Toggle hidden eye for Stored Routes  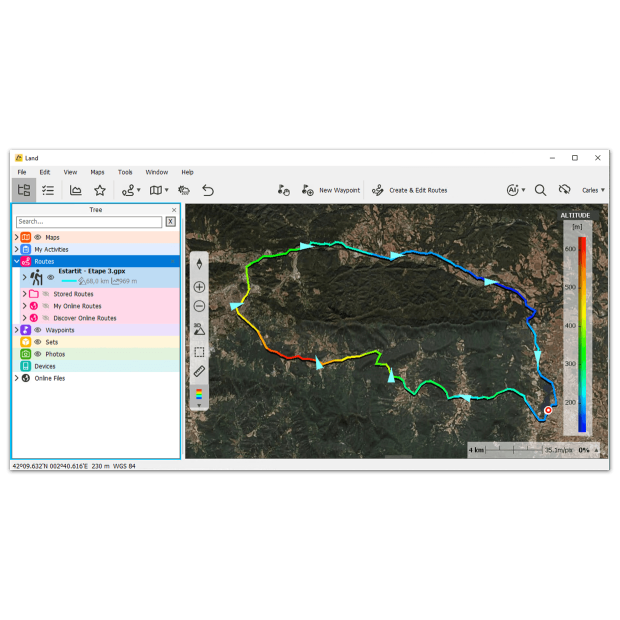pyautogui.click(x=46, y=294)
